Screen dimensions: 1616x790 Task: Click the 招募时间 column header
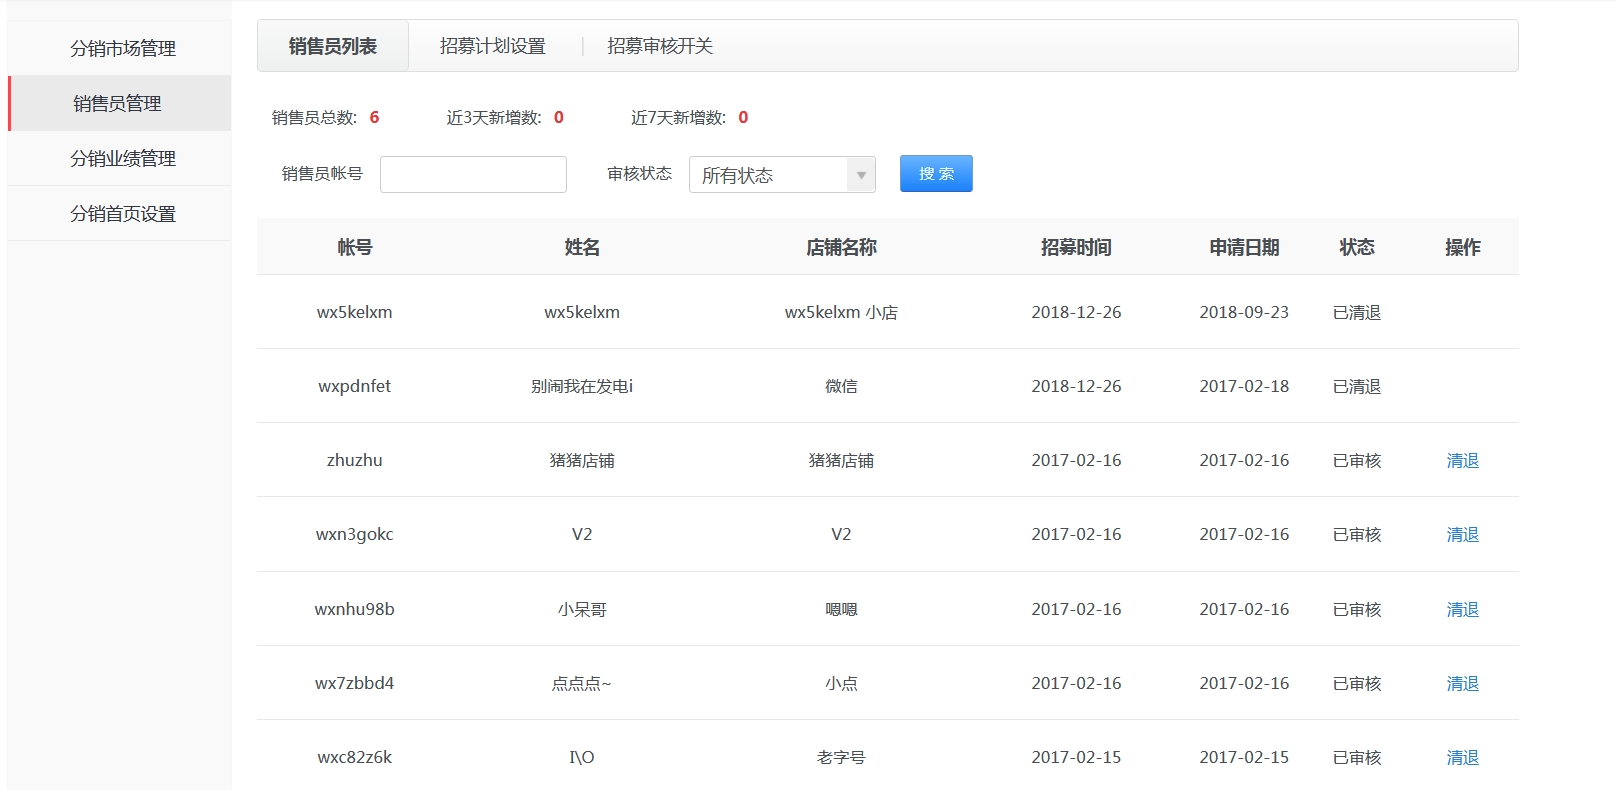point(1076,247)
